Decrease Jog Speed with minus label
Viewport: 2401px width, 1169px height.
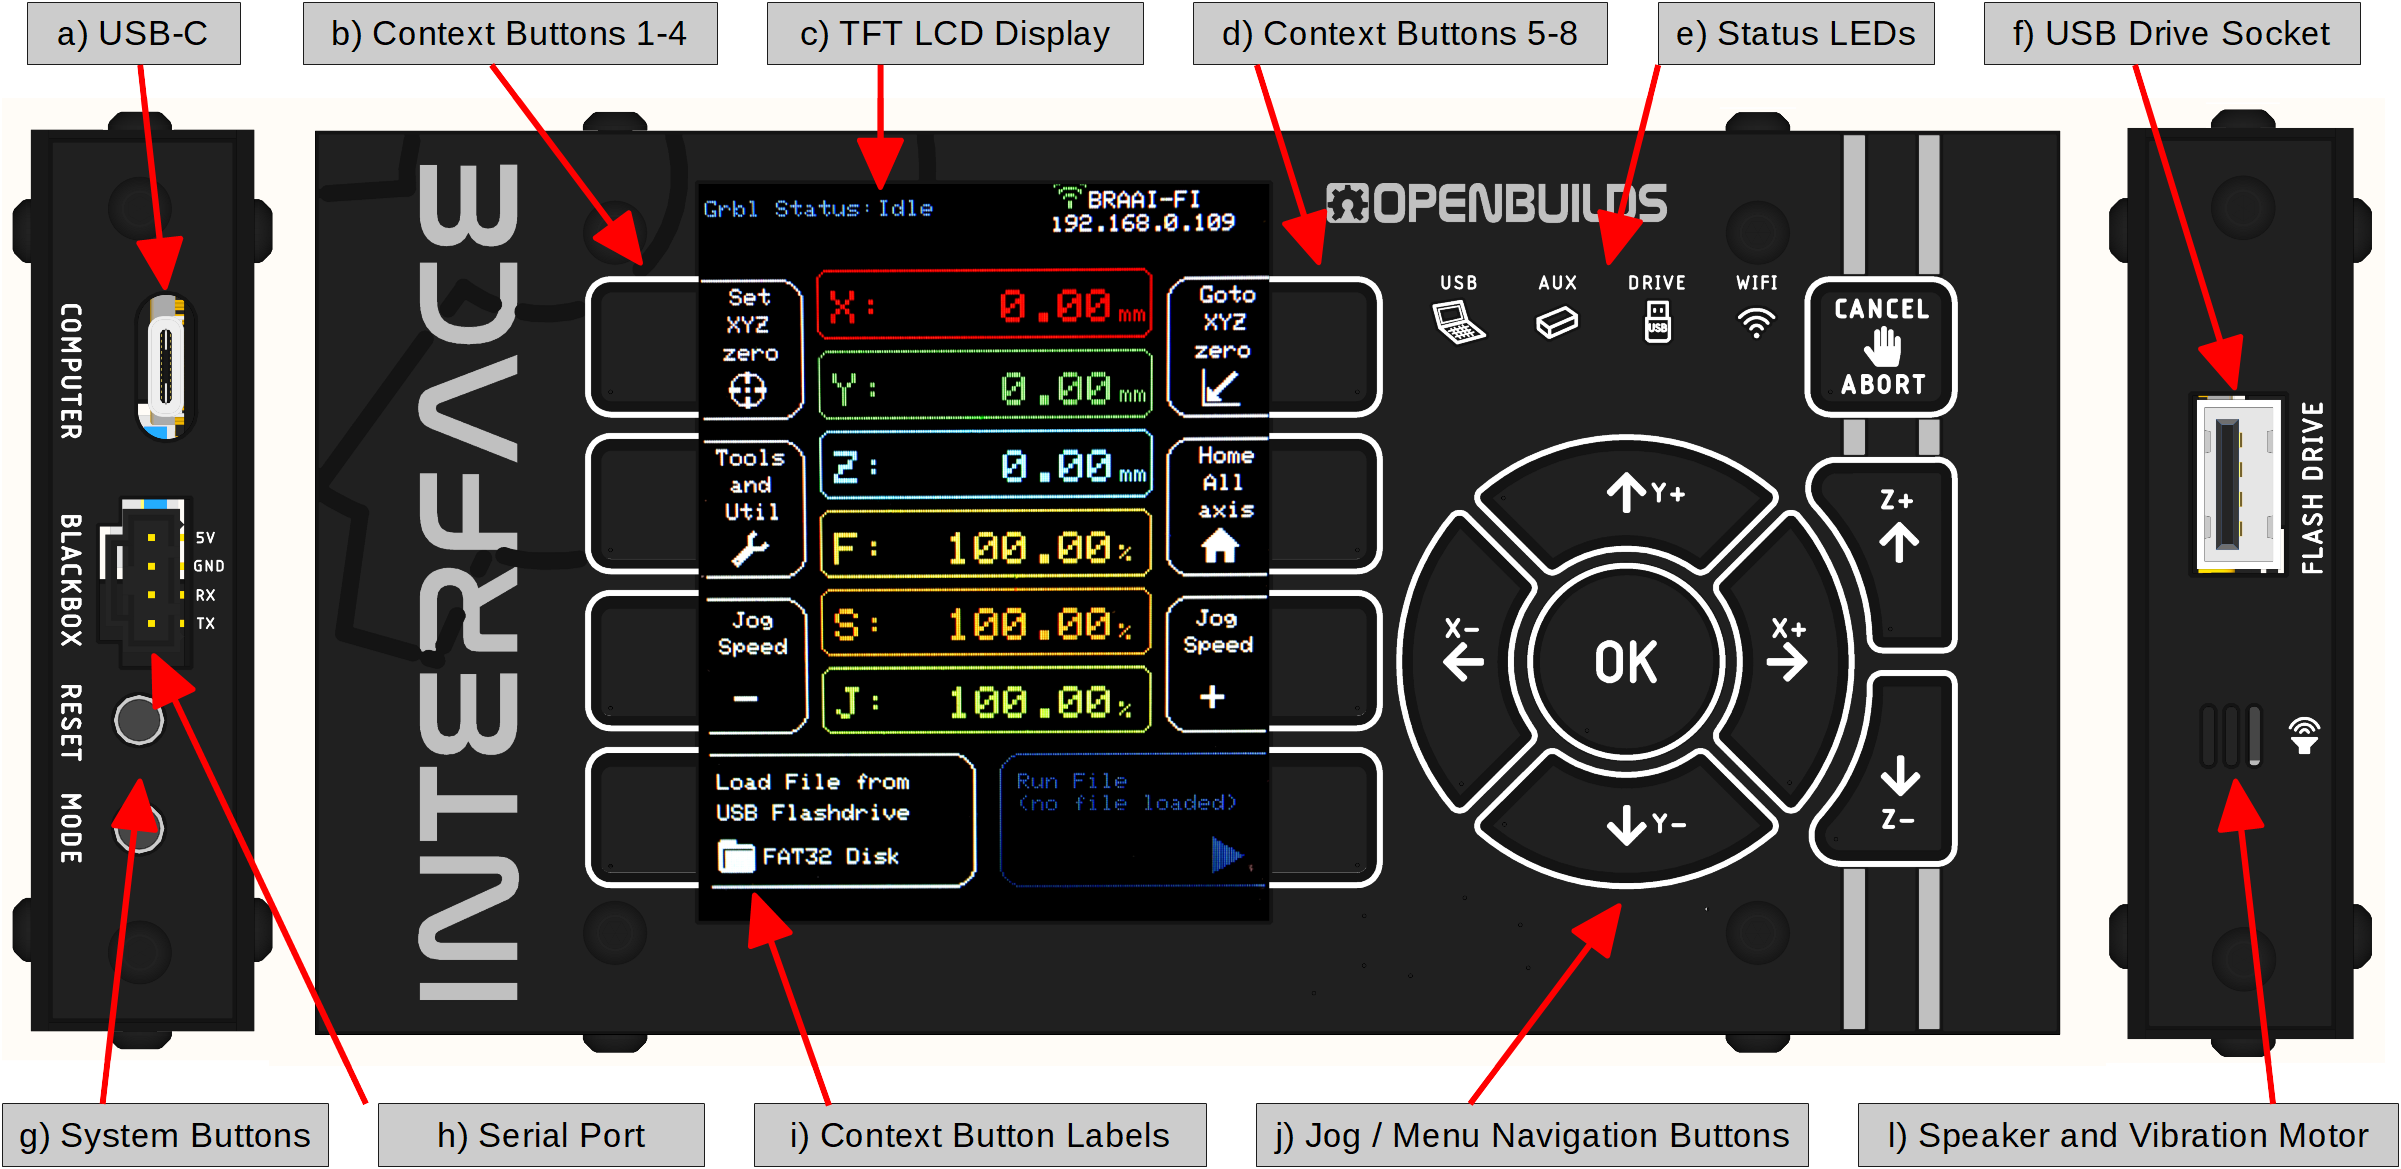tap(752, 664)
